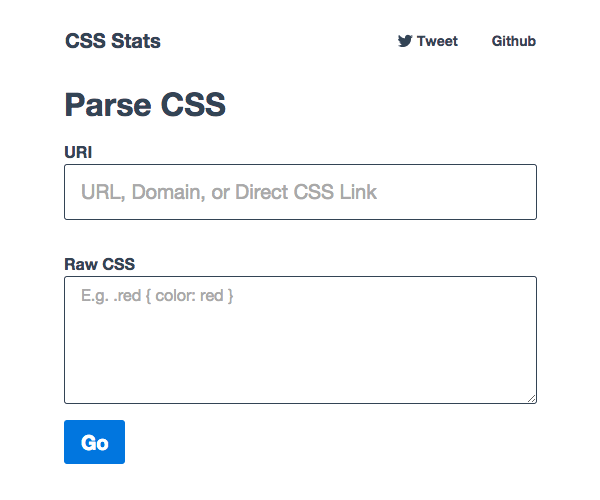Open the Github link in header

[x=514, y=41]
